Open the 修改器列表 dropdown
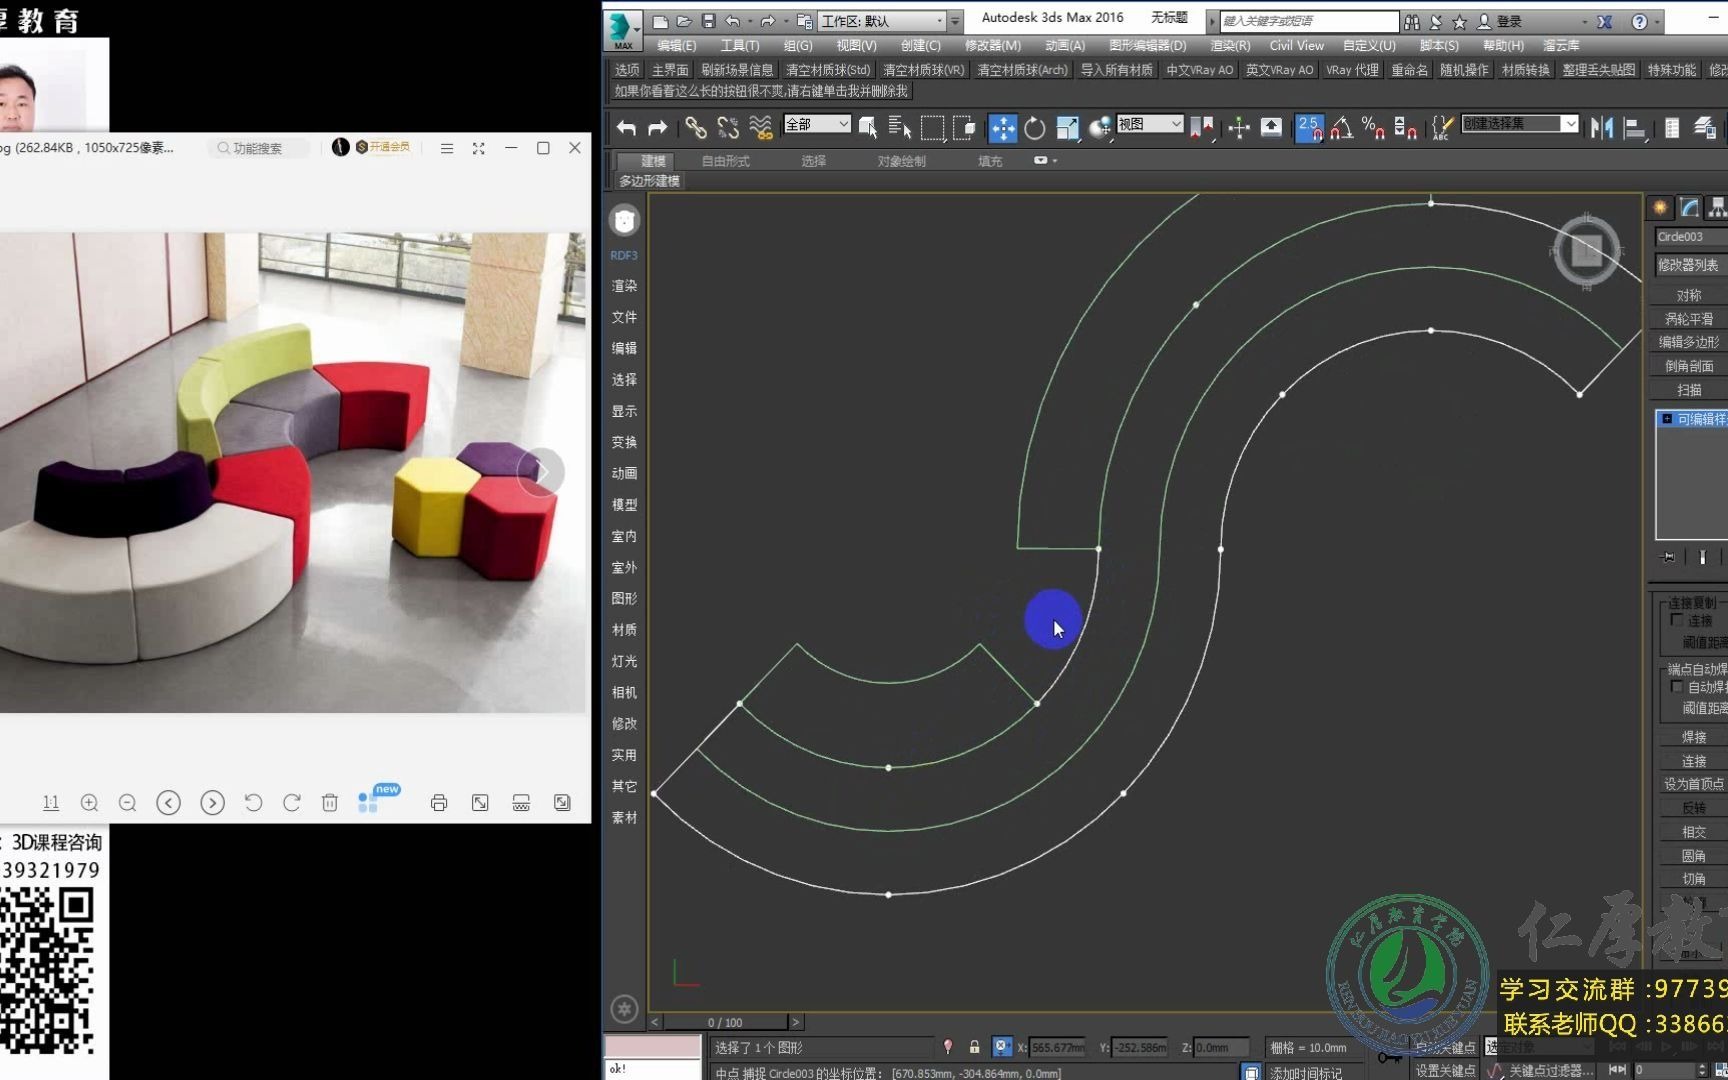1728x1080 pixels. coord(1690,264)
